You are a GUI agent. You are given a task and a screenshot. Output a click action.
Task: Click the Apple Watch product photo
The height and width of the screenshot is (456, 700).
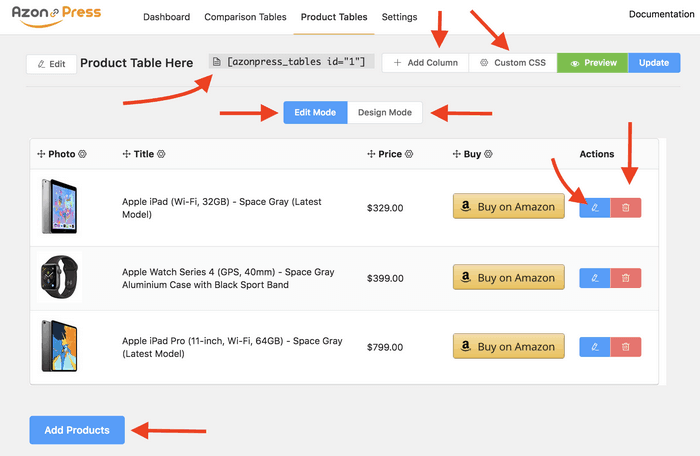tap(59, 277)
